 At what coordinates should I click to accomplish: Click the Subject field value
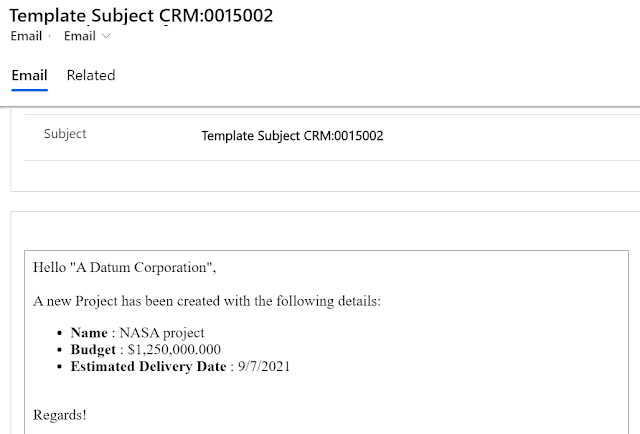[292, 136]
